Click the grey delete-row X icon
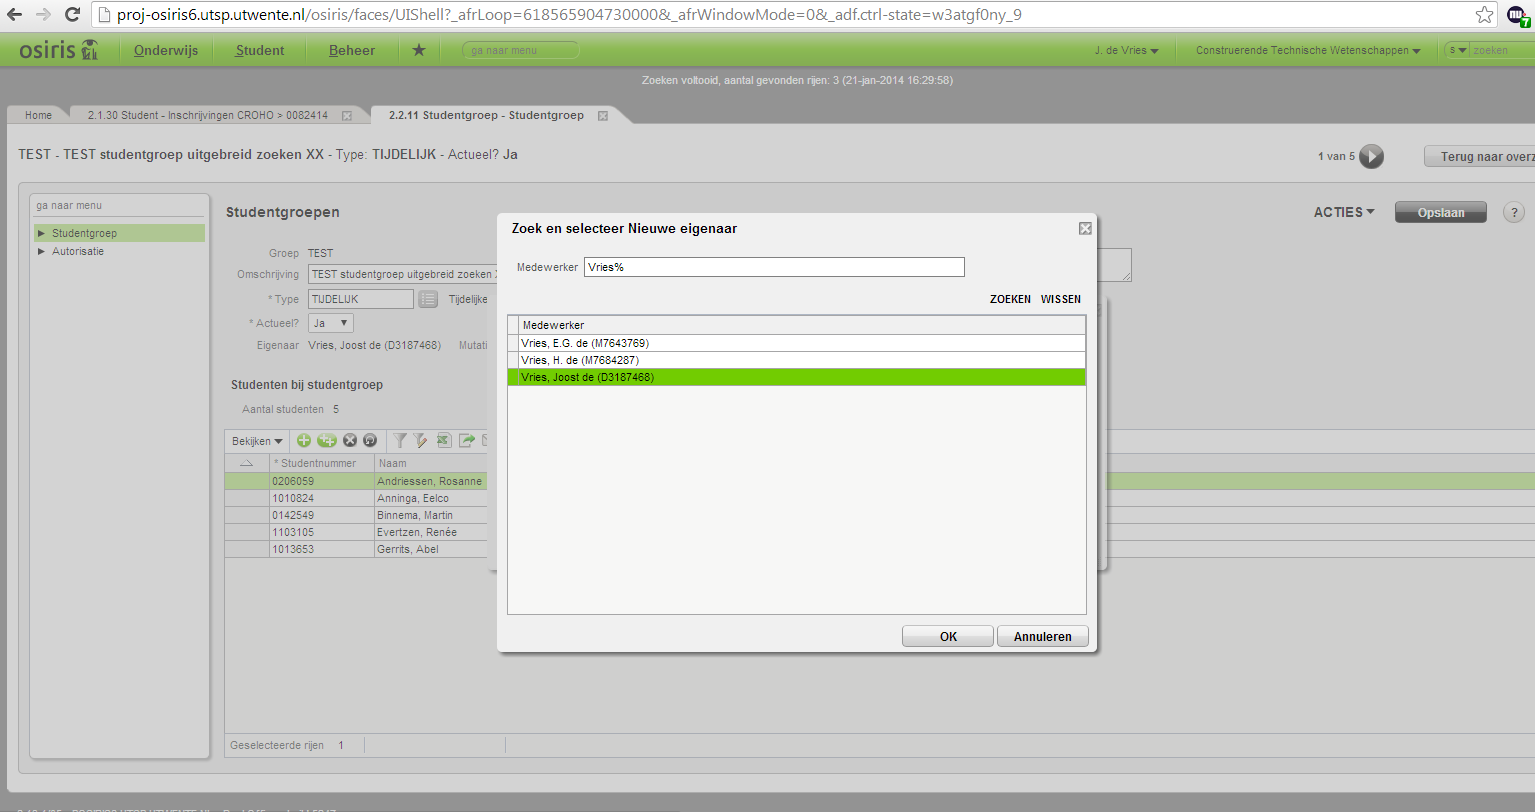This screenshot has width=1535, height=812. [350, 440]
